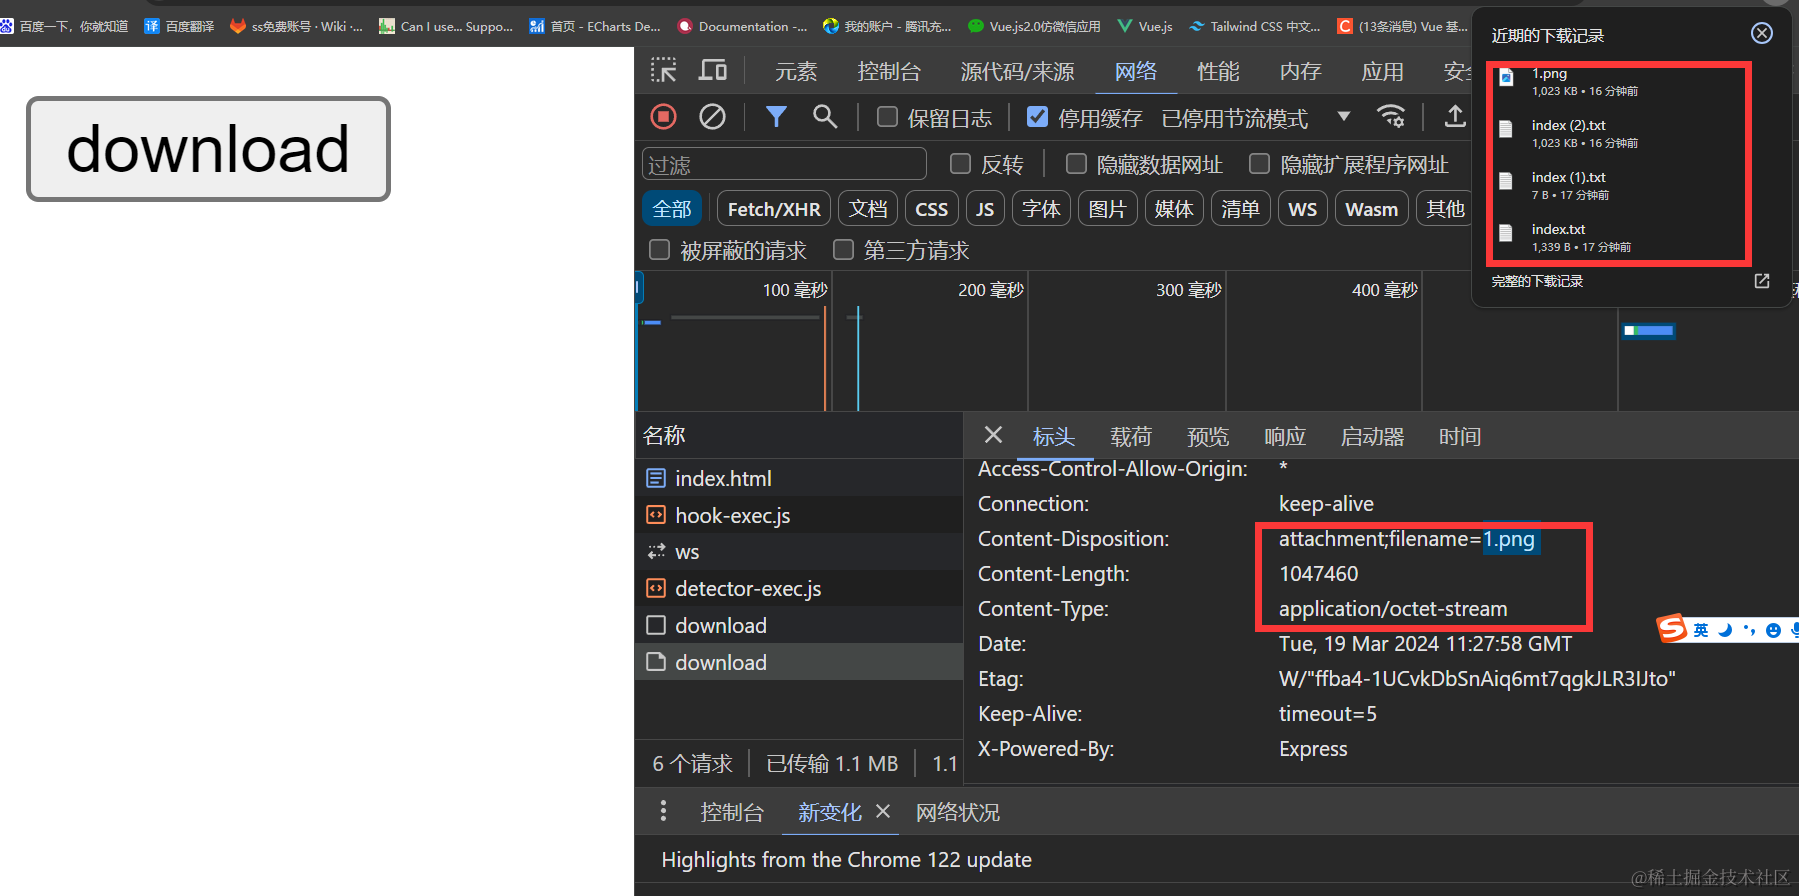
Task: Select 预览 request detail tab
Action: coord(1208,436)
